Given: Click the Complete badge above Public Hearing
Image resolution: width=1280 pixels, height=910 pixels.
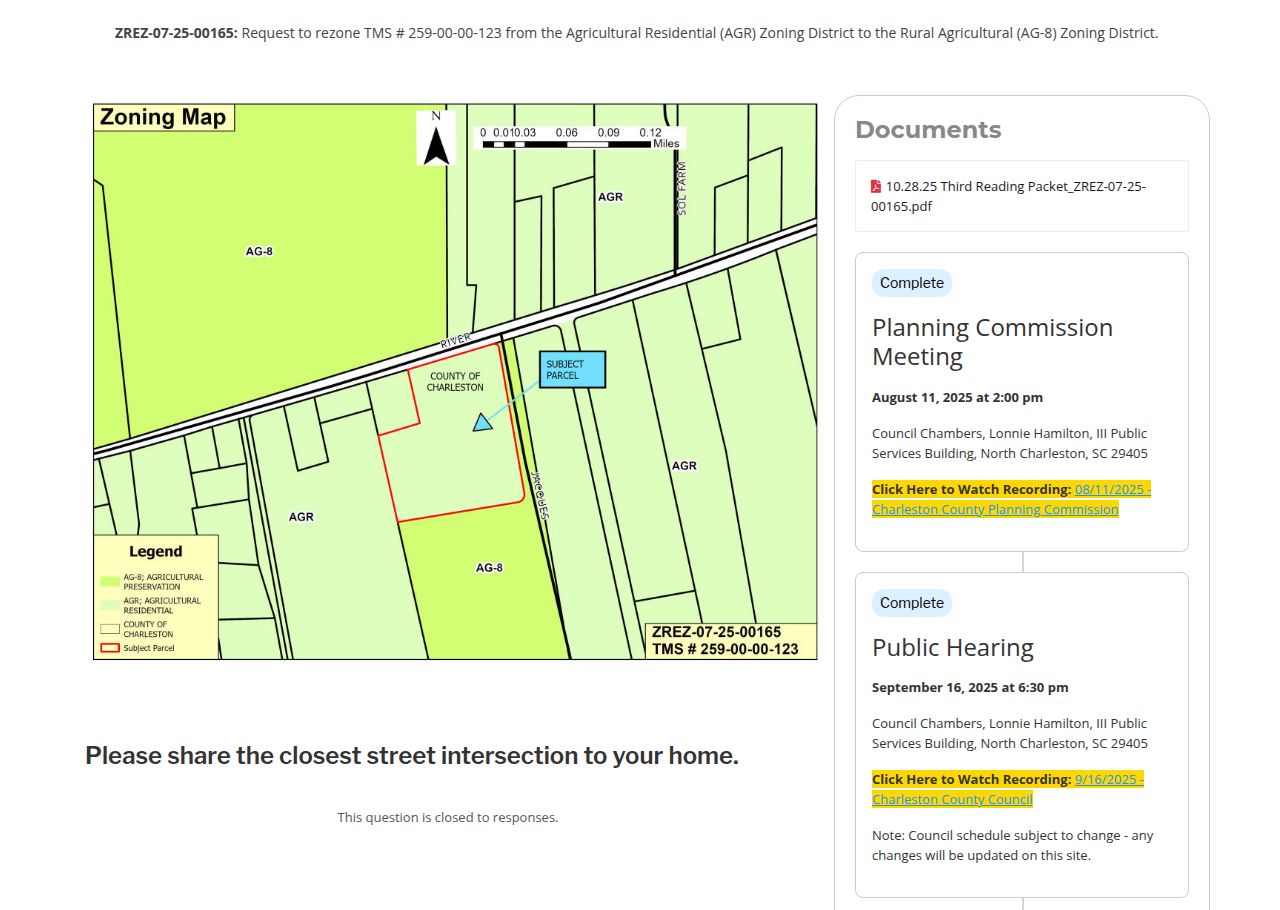Looking at the screenshot, I should [x=912, y=603].
